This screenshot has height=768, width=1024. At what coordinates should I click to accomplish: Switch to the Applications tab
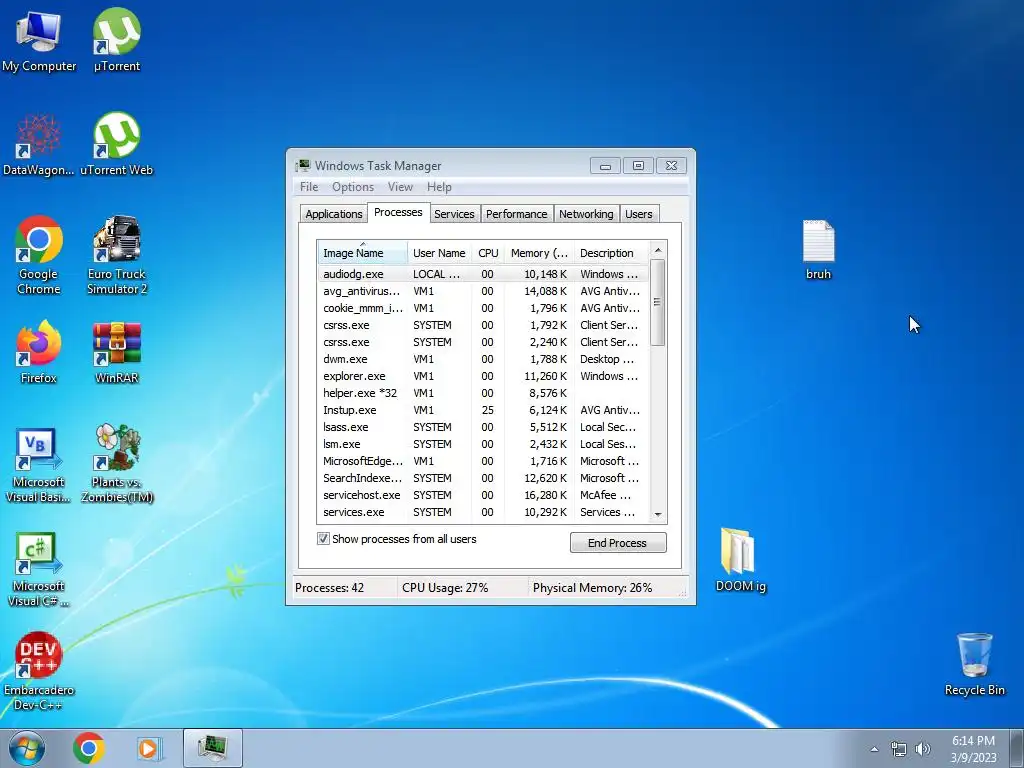point(333,214)
